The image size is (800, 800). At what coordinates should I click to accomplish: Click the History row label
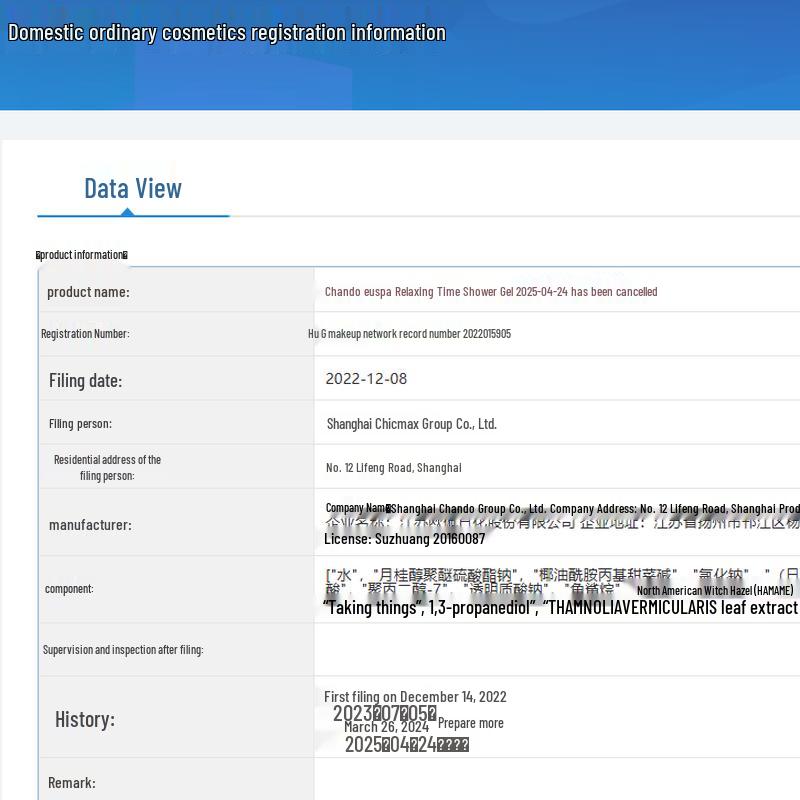coord(85,719)
